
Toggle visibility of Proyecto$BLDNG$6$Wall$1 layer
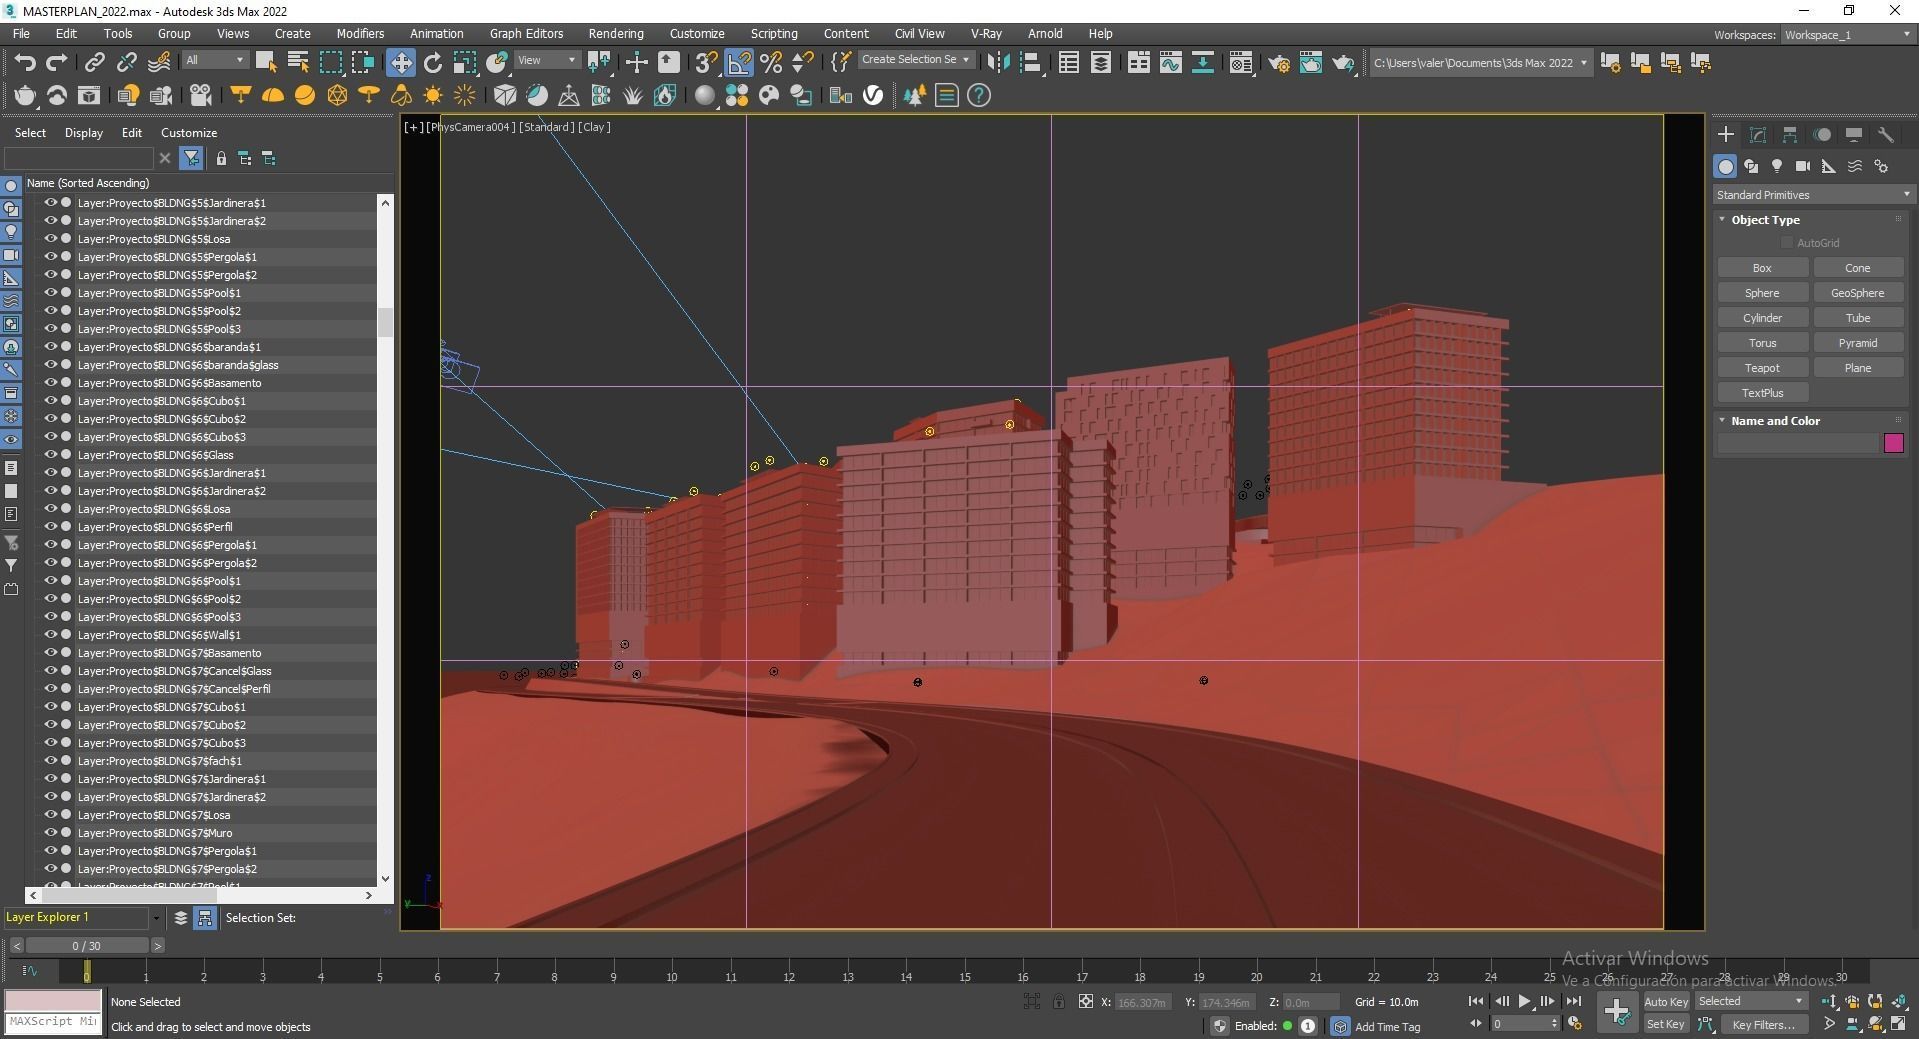[50, 634]
